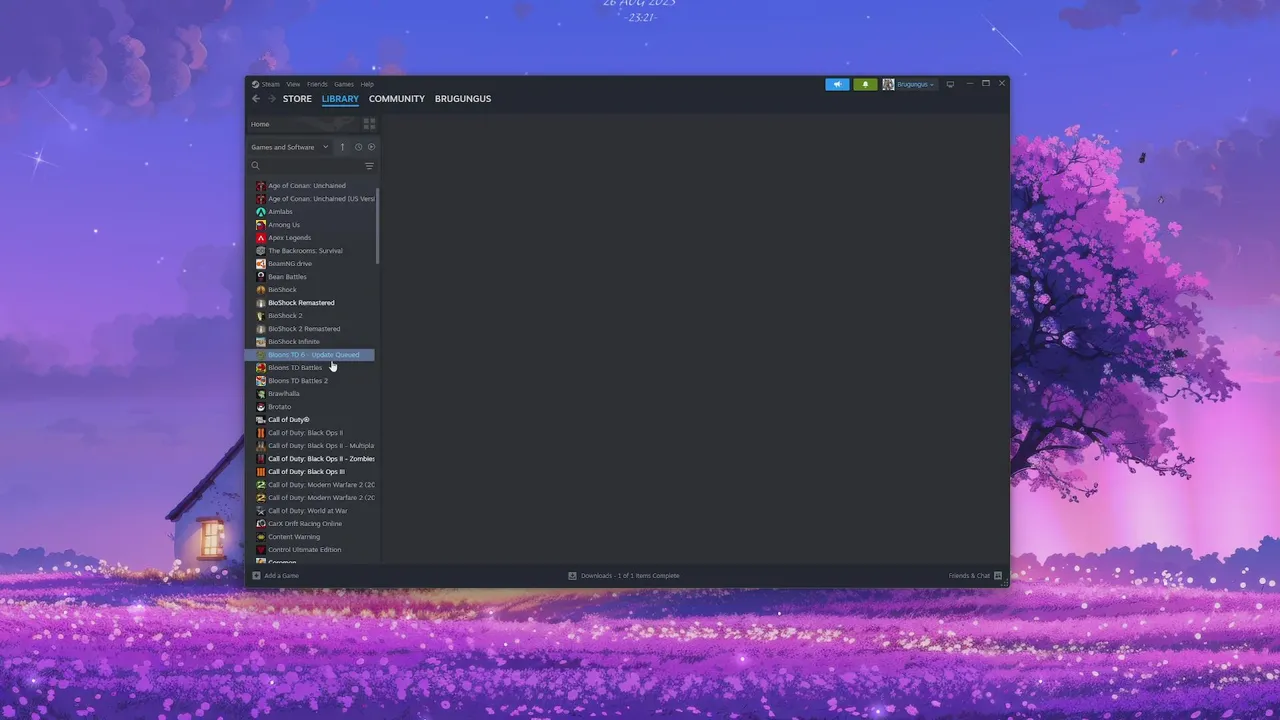Toggle the recent activity clock filter
Viewport: 1280px width, 720px height.
358,147
